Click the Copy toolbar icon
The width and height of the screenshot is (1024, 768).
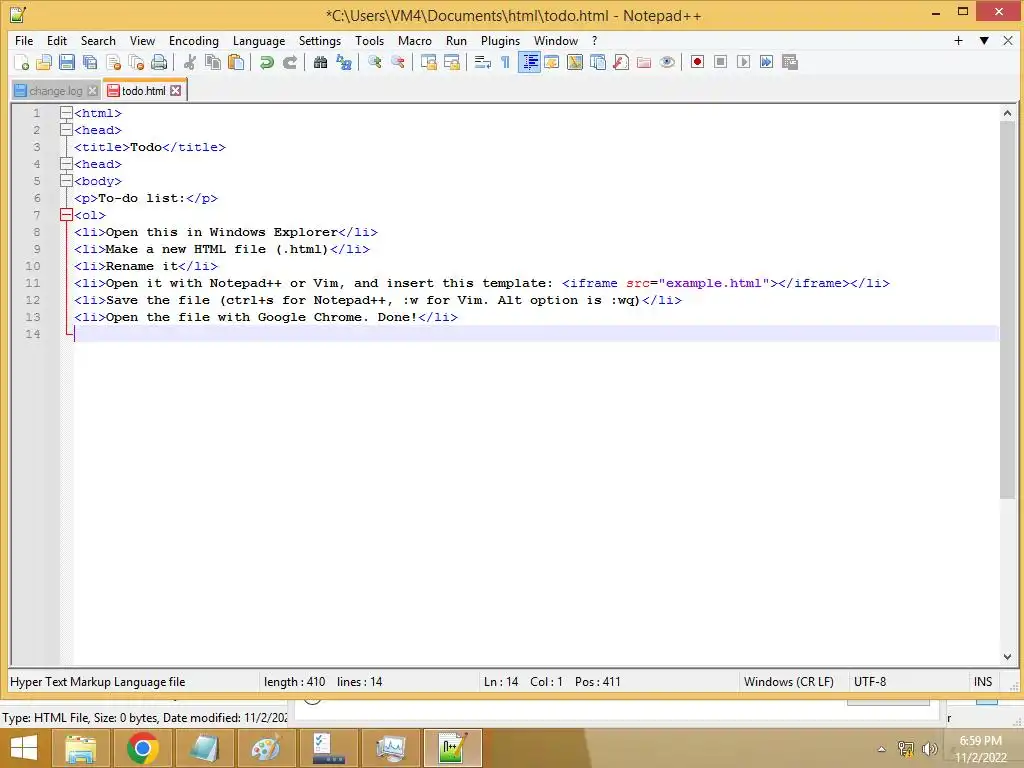point(213,62)
